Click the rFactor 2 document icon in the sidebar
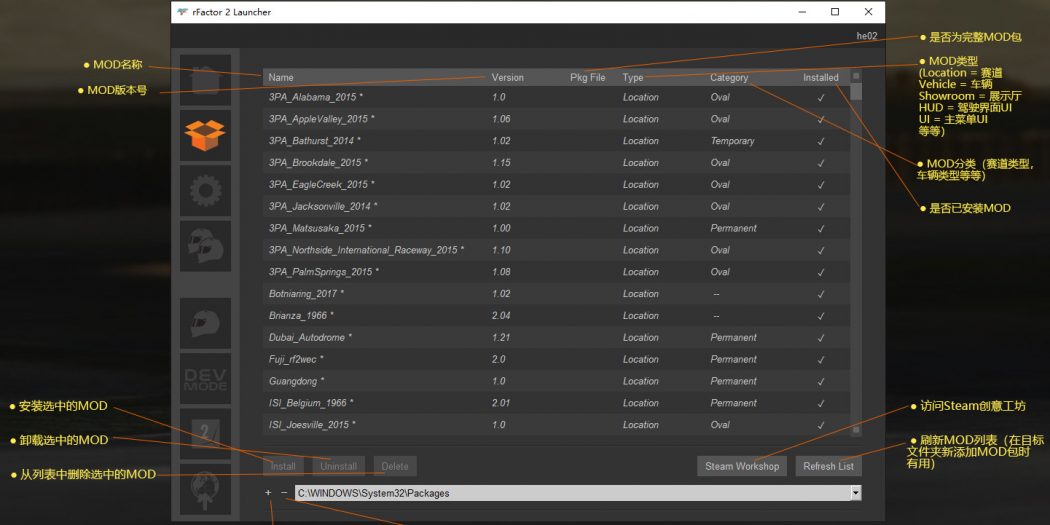Image resolution: width=1050 pixels, height=525 pixels. [206, 434]
